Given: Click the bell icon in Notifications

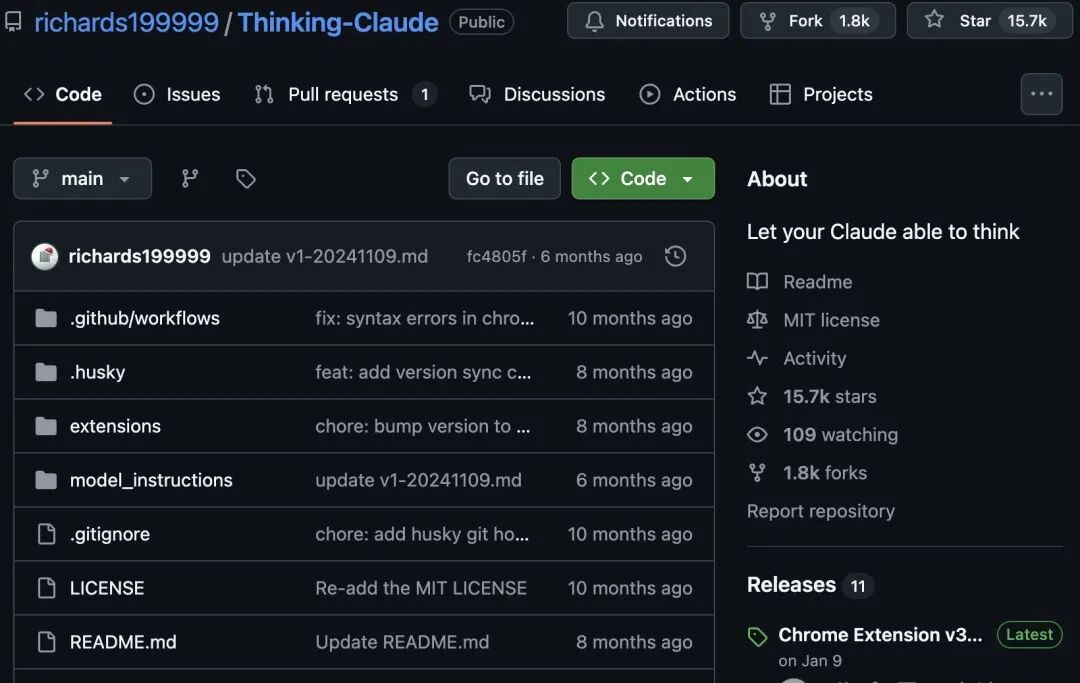Looking at the screenshot, I should pyautogui.click(x=594, y=21).
